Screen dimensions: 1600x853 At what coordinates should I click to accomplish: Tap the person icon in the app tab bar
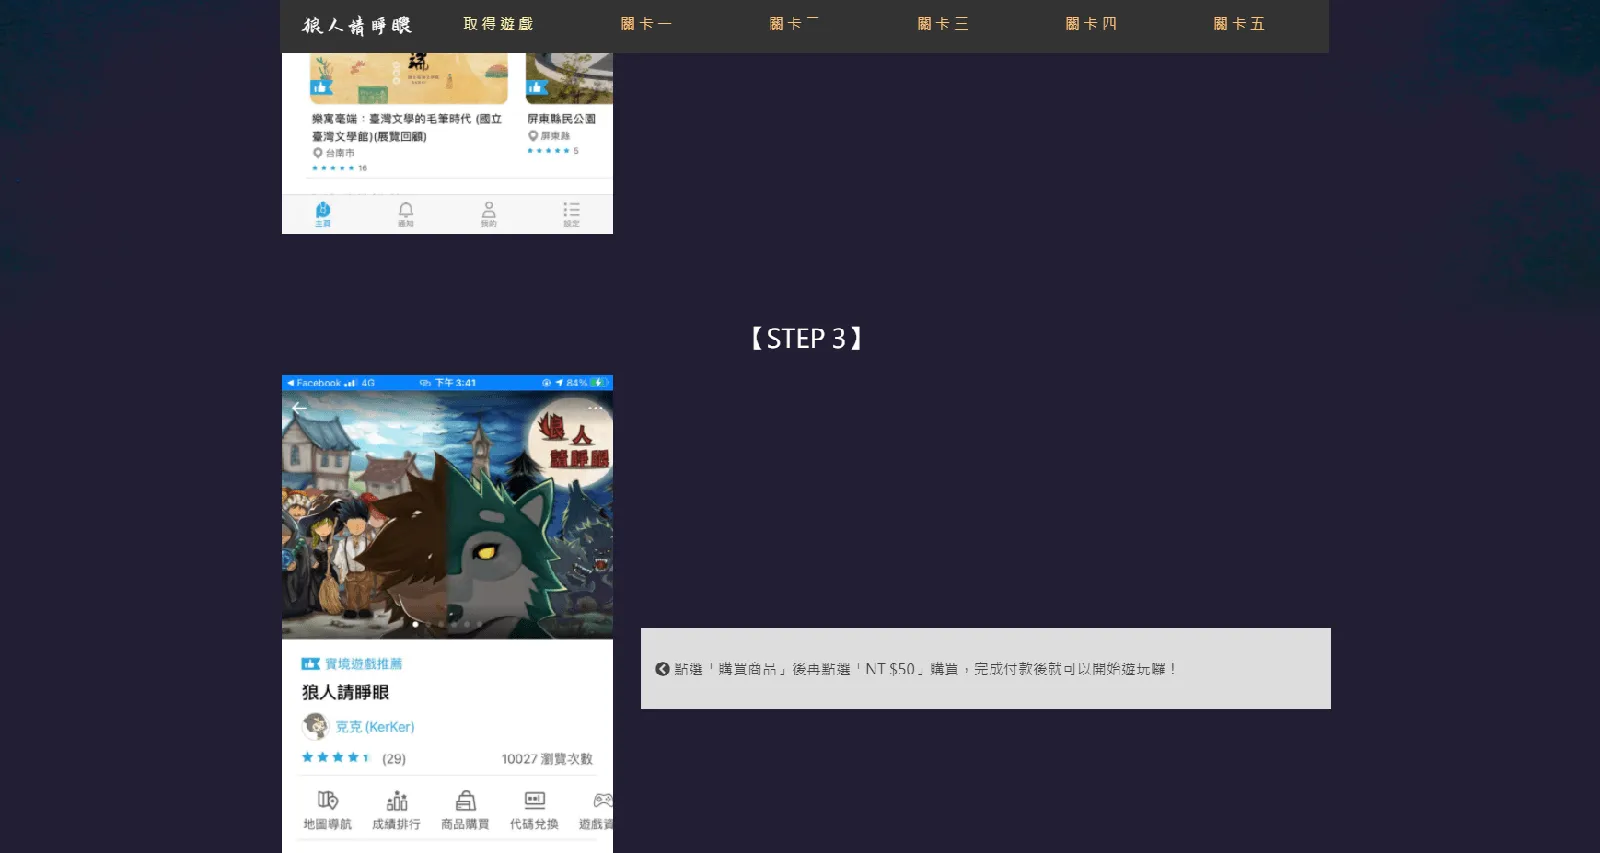point(488,213)
